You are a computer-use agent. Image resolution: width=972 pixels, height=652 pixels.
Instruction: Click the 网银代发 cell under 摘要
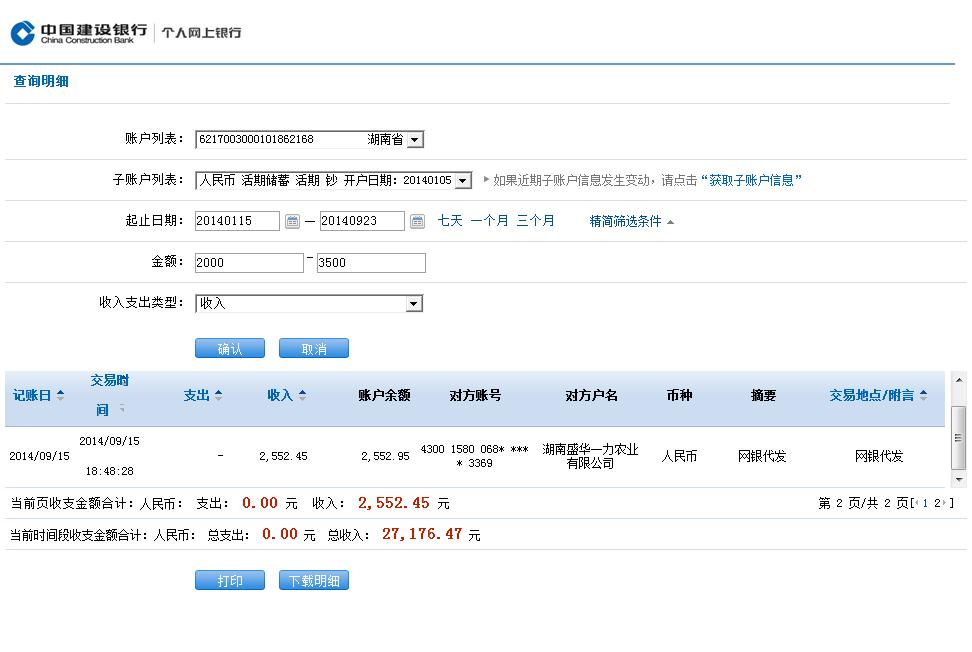click(x=762, y=456)
